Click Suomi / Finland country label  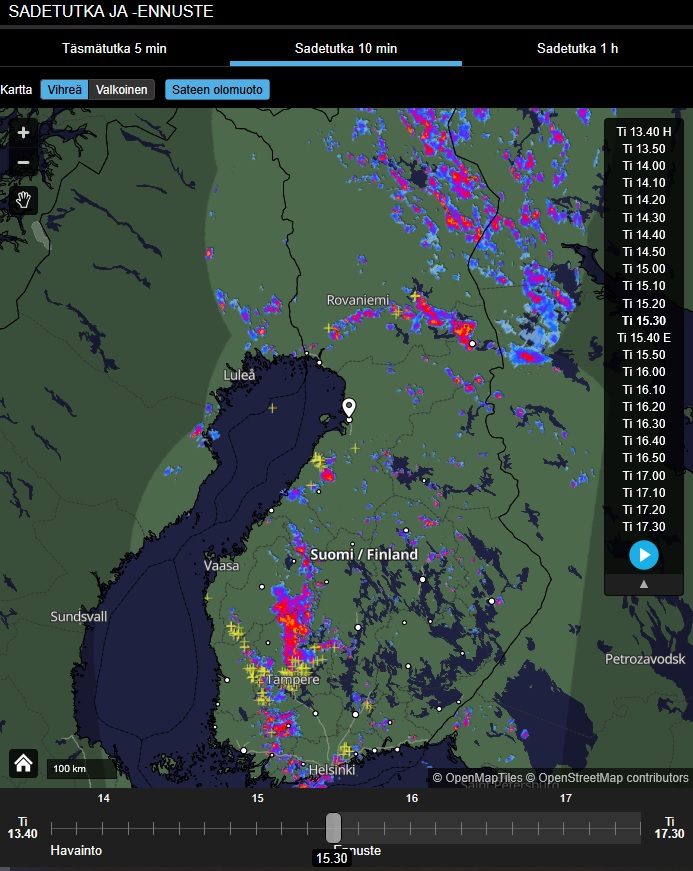pos(364,554)
